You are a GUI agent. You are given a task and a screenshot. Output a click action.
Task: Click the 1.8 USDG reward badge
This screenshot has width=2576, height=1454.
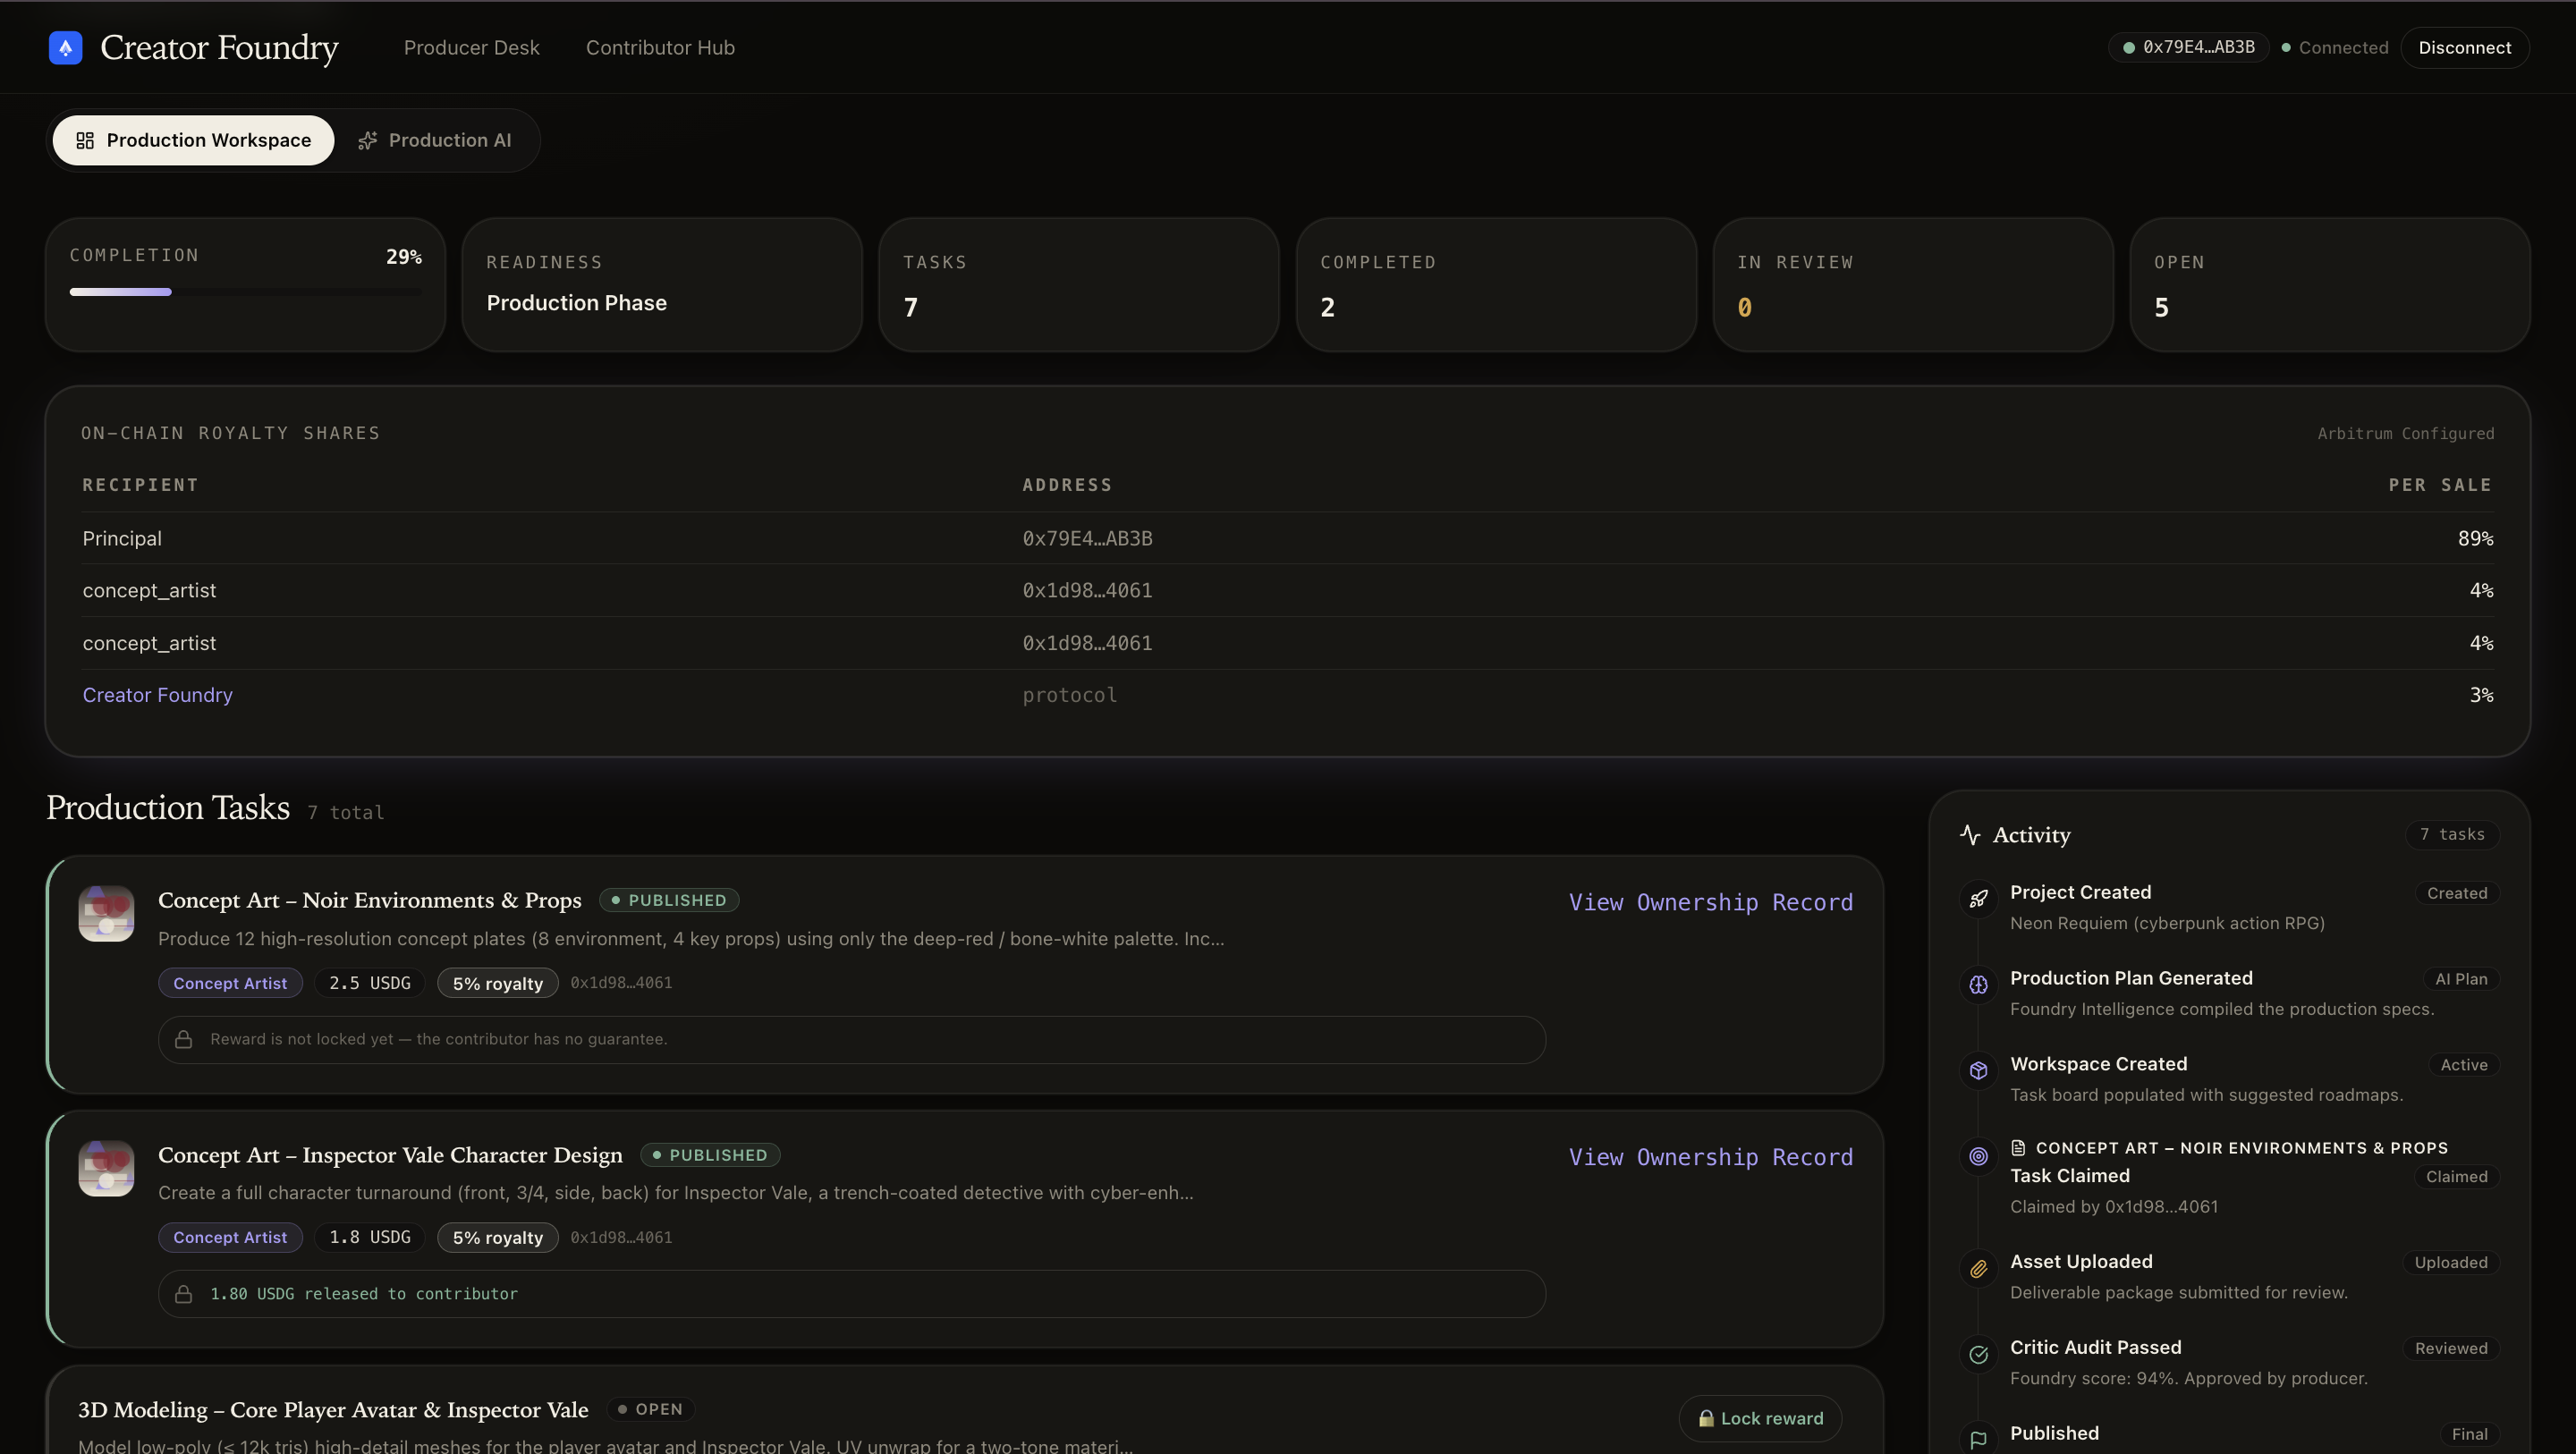370,1237
